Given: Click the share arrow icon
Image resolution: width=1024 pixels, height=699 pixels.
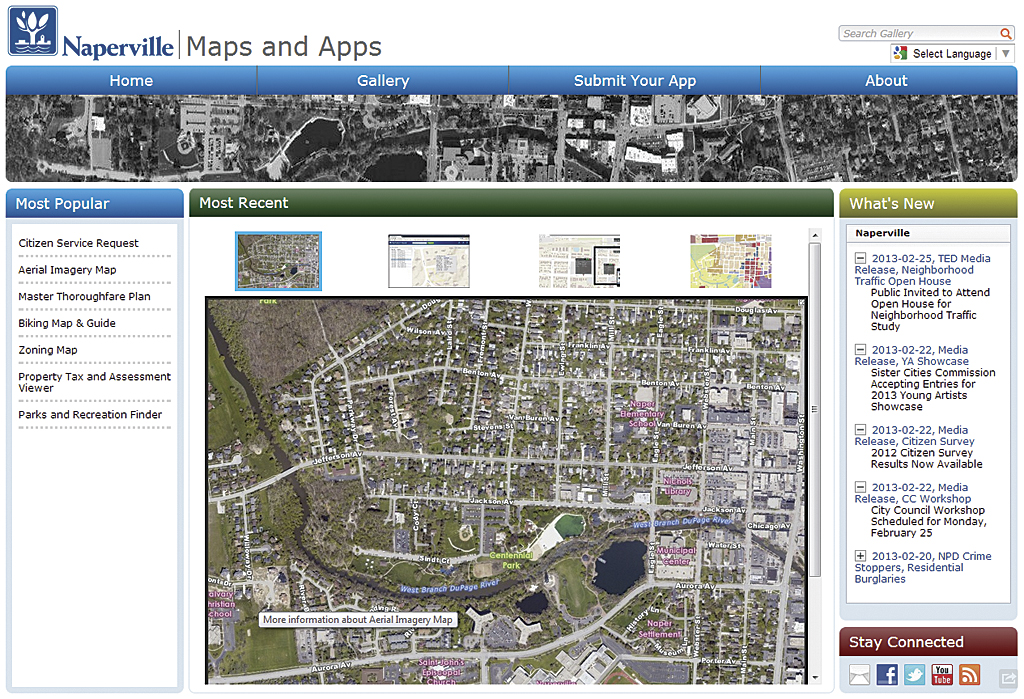Looking at the screenshot, I should [1008, 679].
